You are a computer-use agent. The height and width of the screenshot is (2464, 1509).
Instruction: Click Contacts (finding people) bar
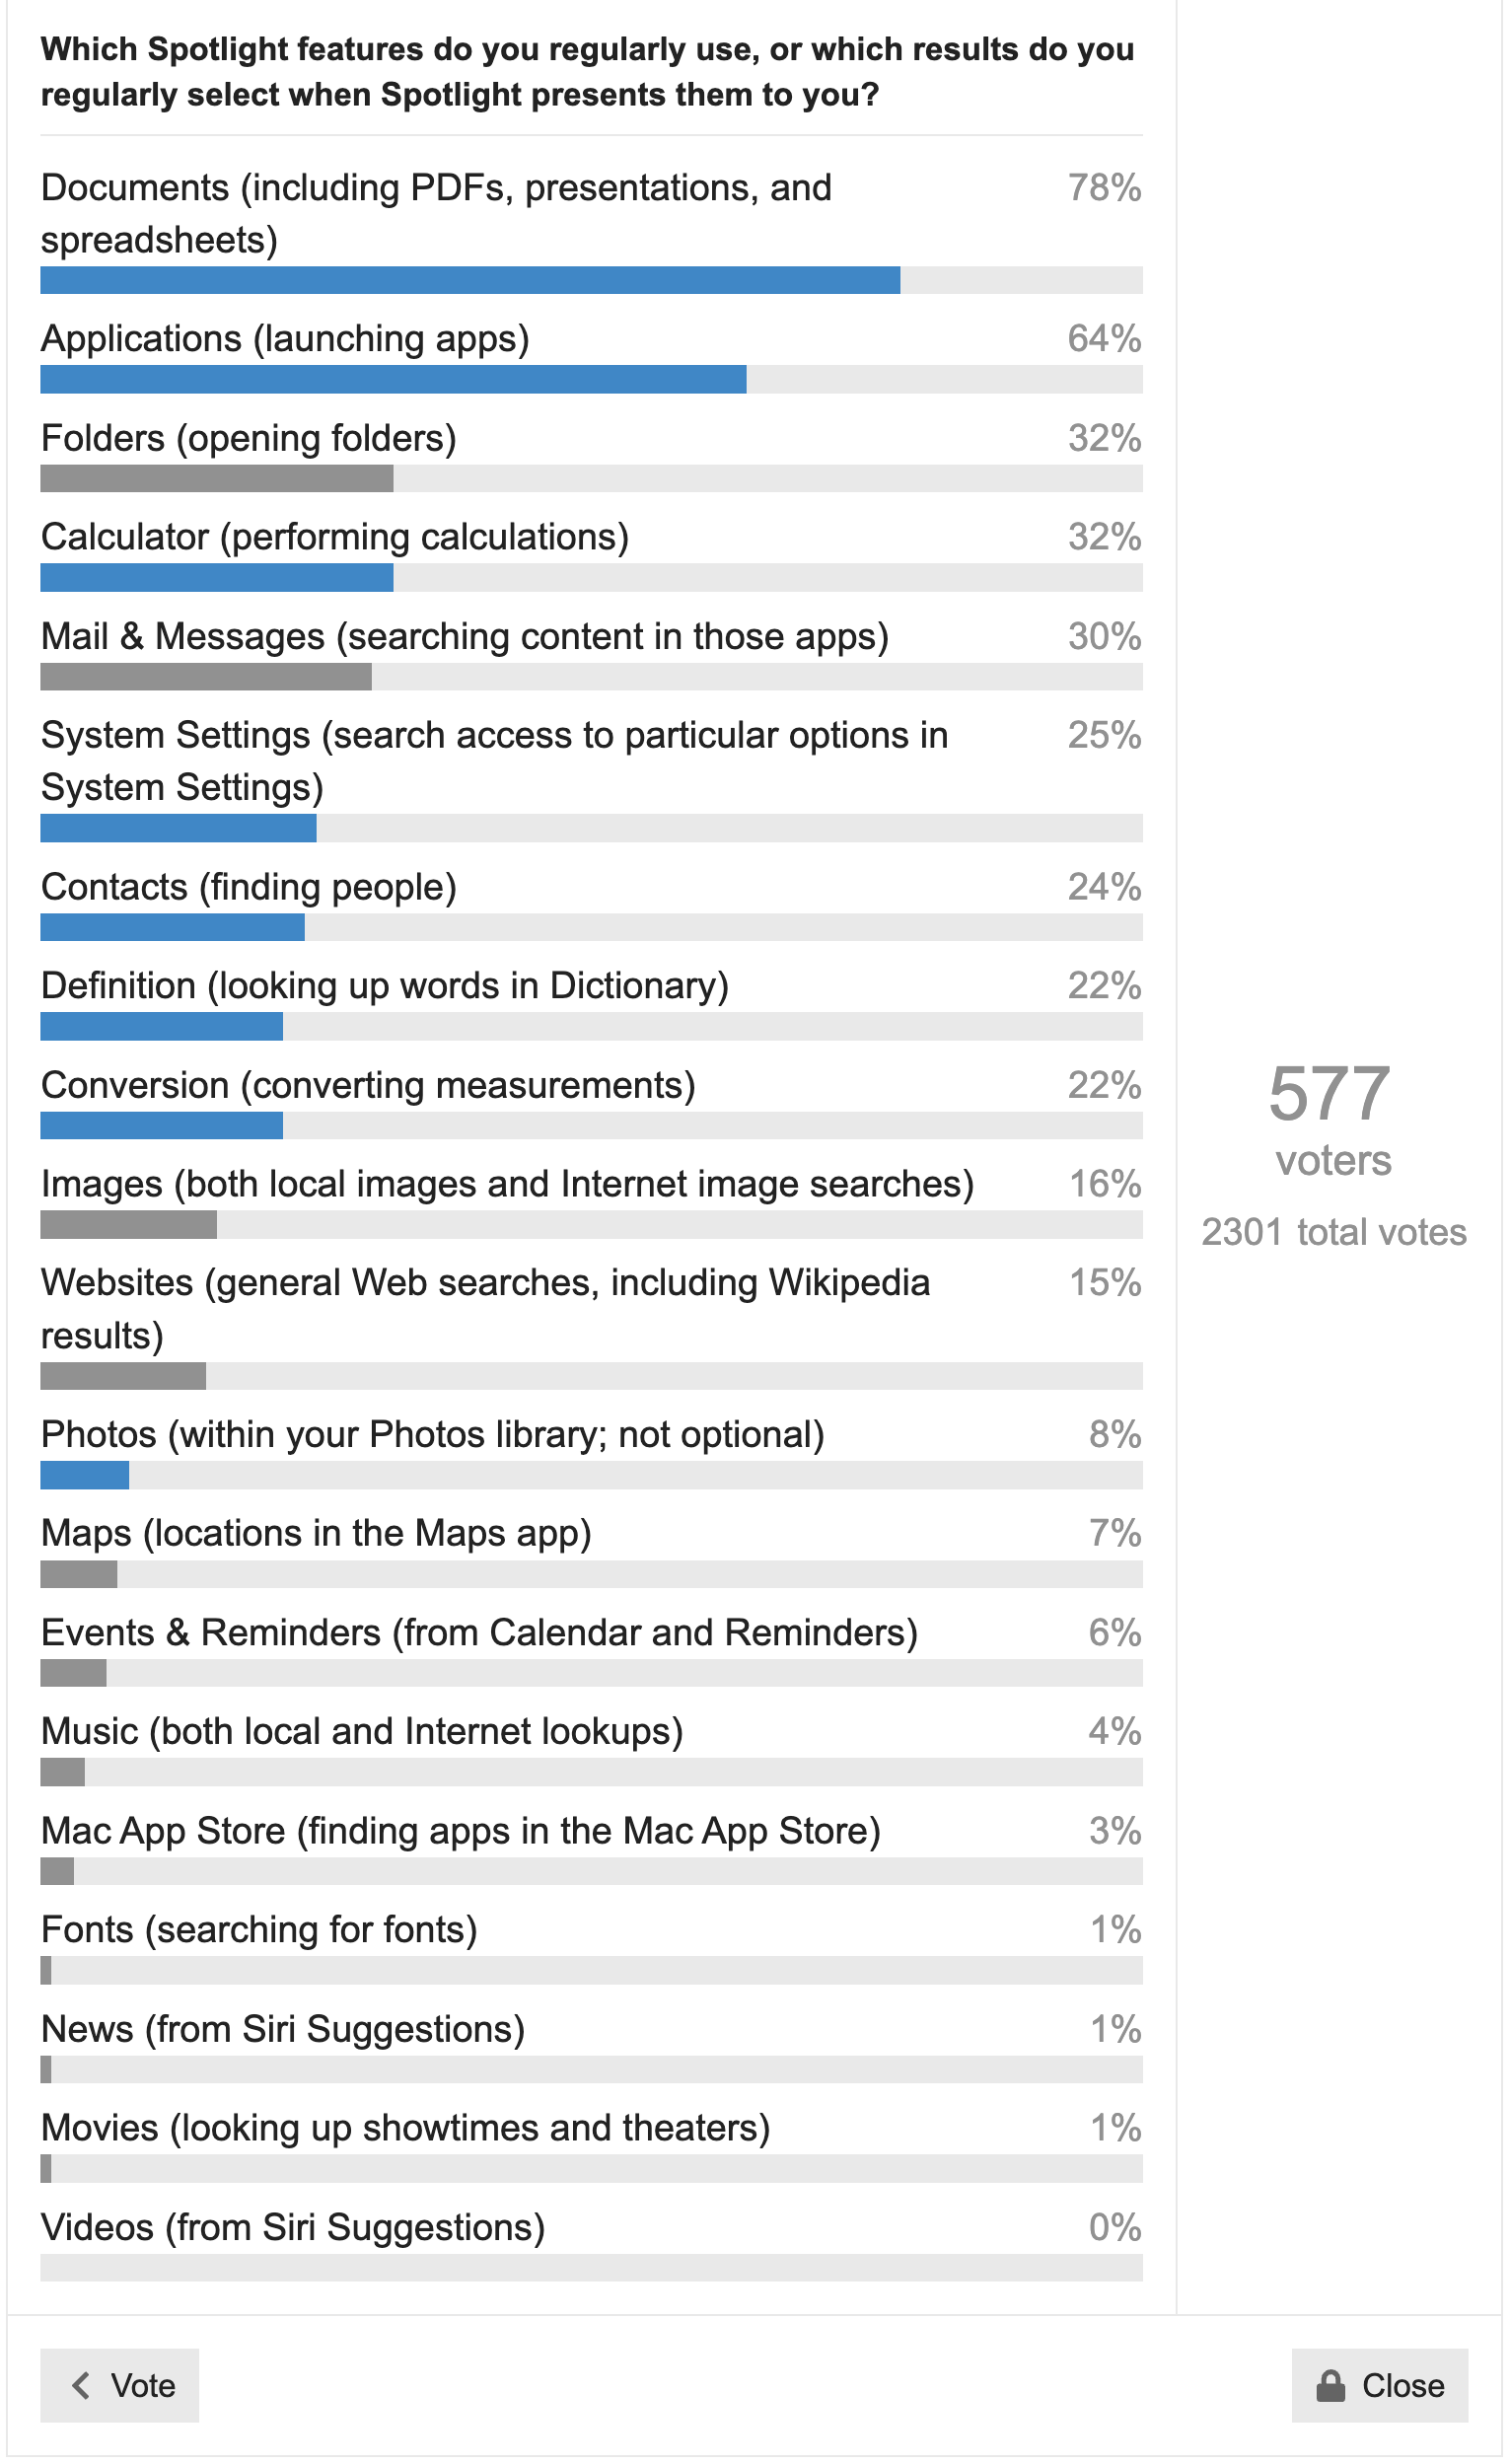click(591, 927)
